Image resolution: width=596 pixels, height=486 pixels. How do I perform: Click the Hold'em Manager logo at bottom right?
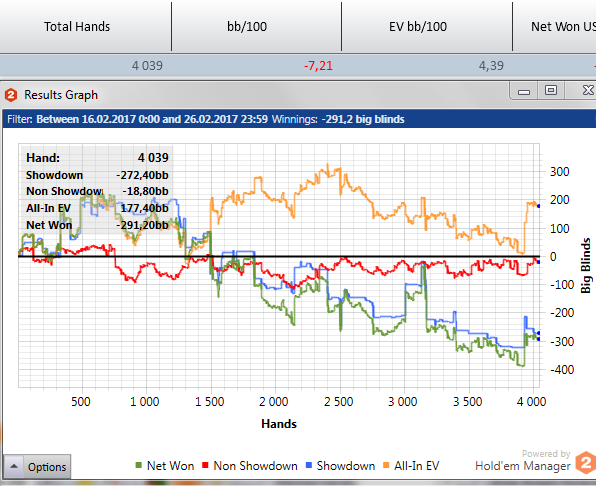pyautogui.click(x=586, y=462)
